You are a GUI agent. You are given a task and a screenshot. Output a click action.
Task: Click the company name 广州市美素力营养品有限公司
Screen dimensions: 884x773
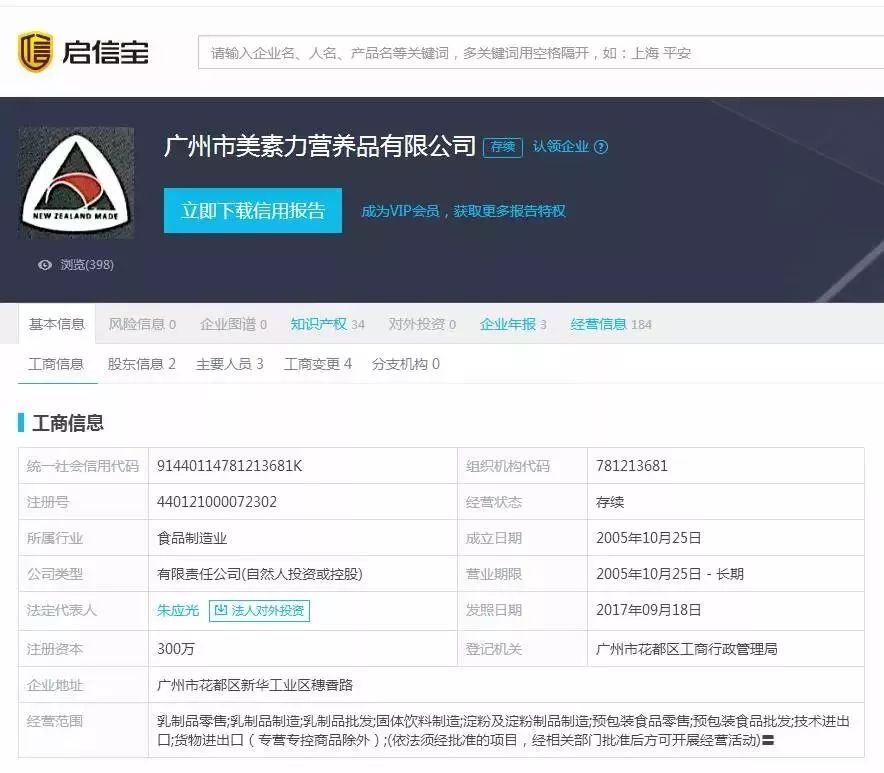click(320, 146)
